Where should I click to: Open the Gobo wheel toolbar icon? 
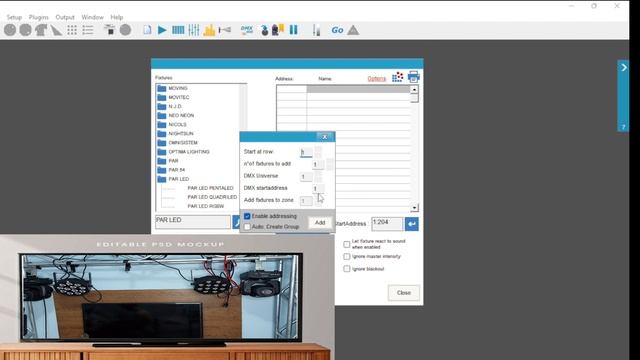(10, 30)
